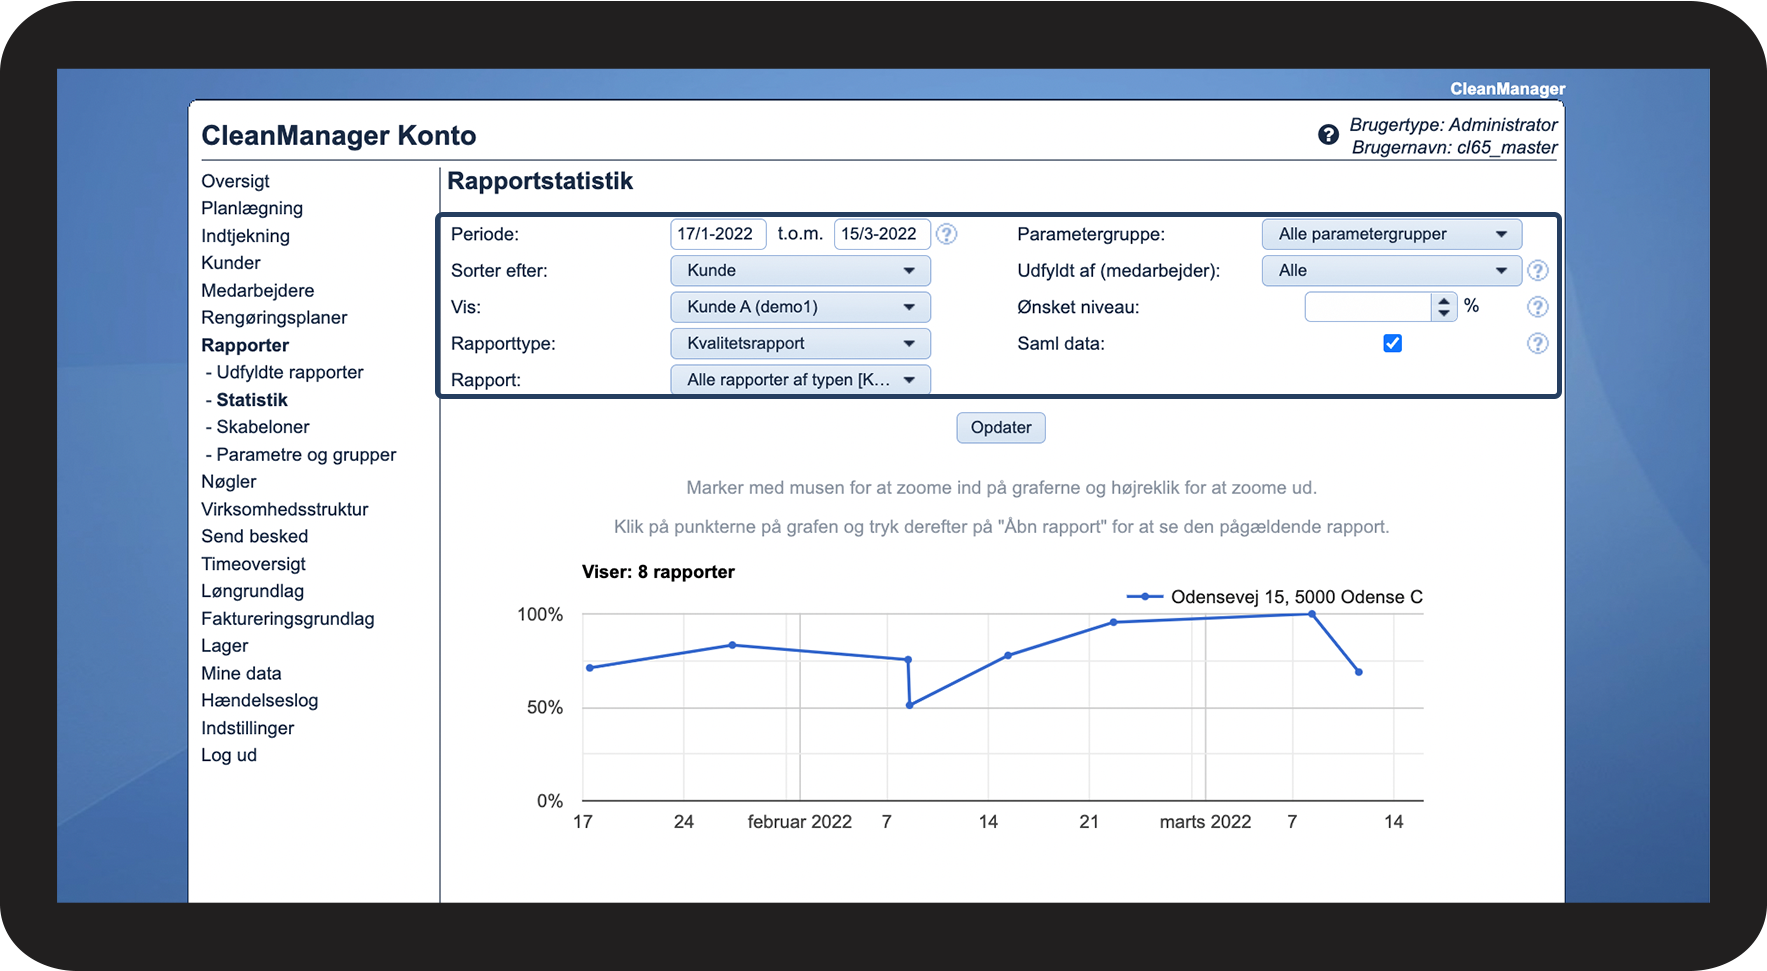
Task: Open the Rapporttype dropdown
Action: pos(800,343)
